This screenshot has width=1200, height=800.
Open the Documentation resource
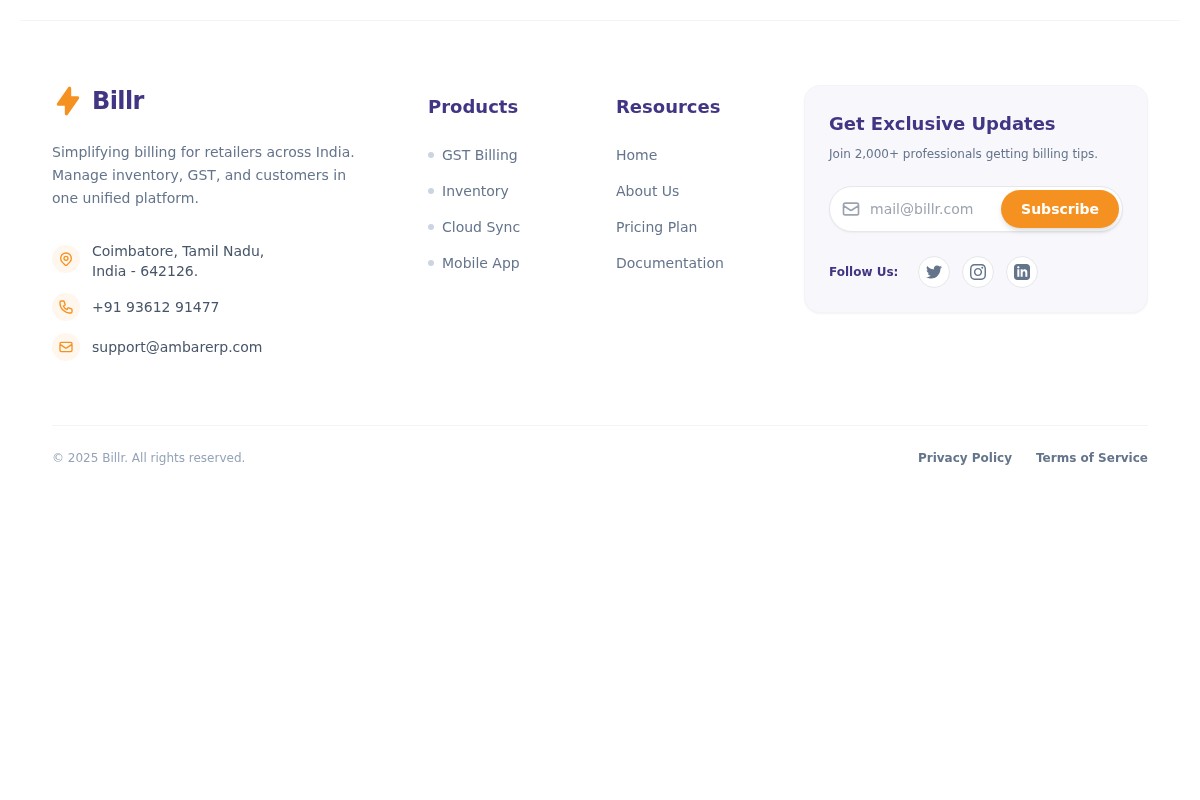click(669, 263)
